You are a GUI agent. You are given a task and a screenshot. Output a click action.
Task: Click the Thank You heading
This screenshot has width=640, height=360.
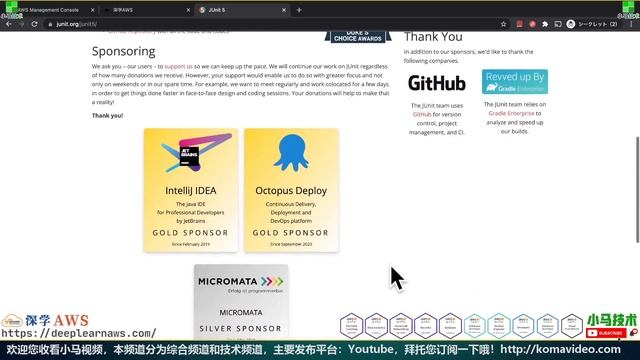tap(433, 37)
